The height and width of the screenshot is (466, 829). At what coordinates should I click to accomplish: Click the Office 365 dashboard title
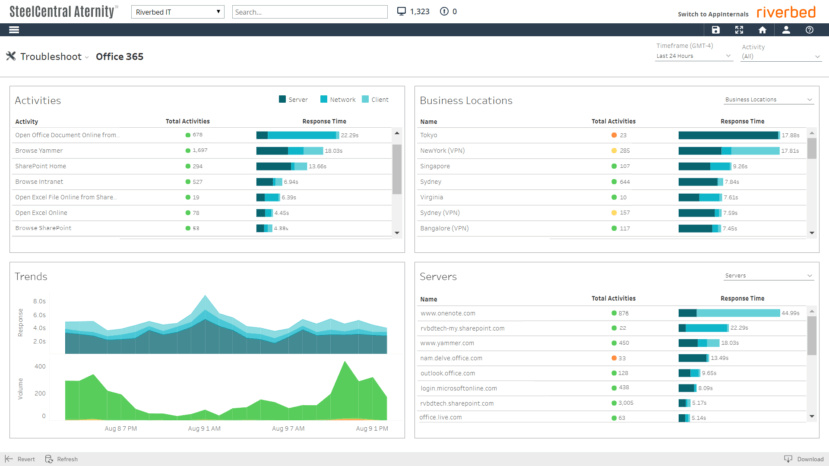pyautogui.click(x=119, y=57)
